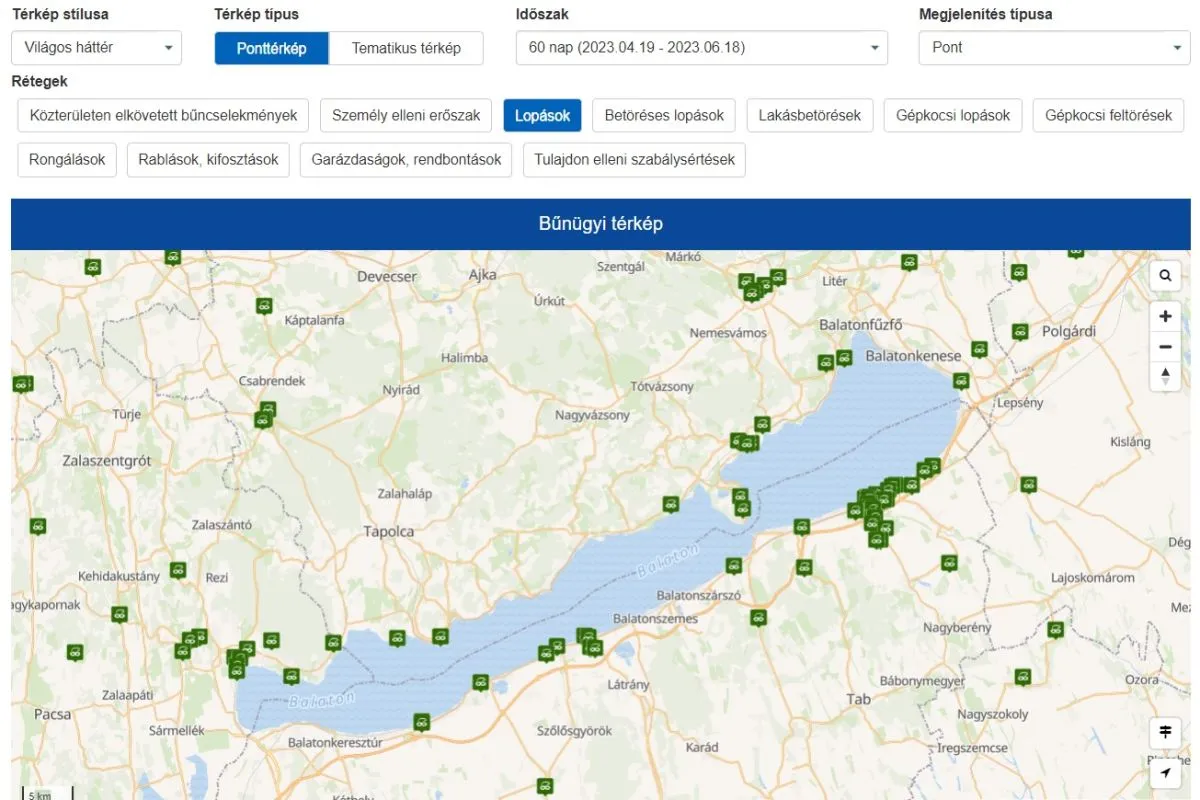
Task: Reset map bearing with compass icon
Action: tap(1165, 376)
